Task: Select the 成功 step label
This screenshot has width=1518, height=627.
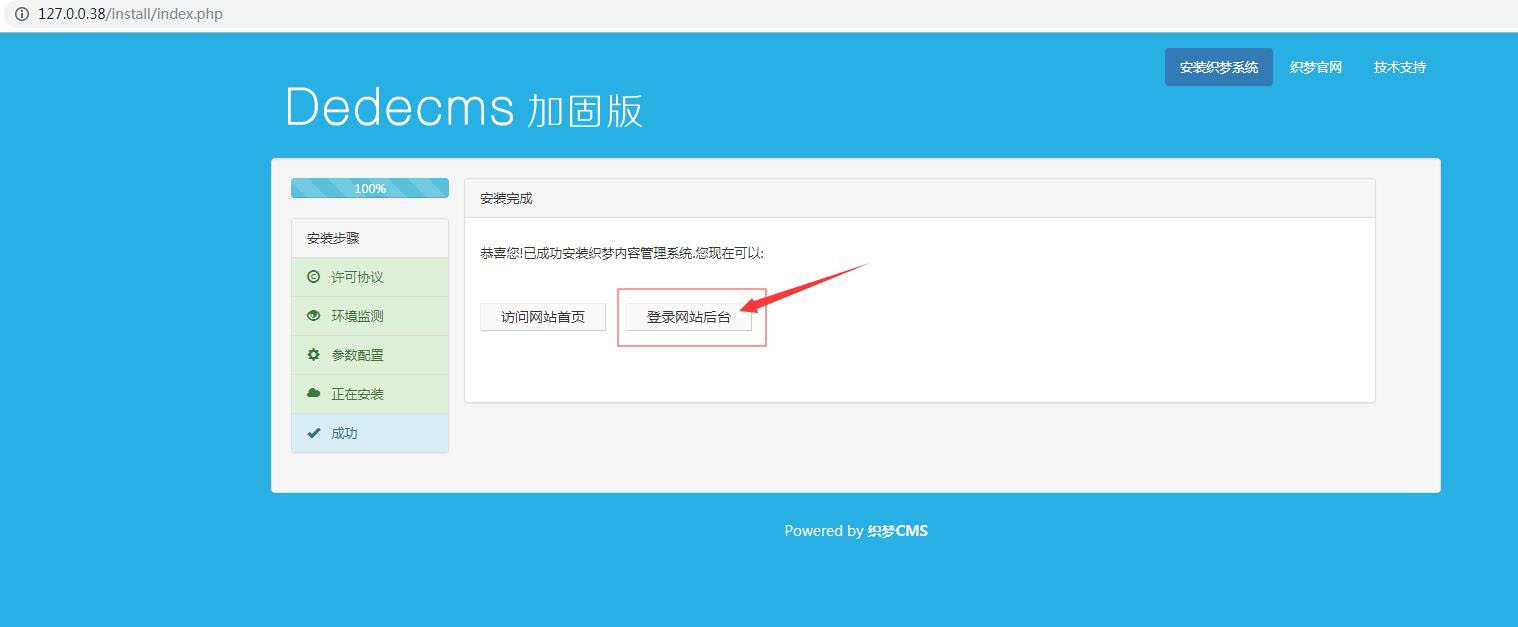Action: [x=344, y=433]
